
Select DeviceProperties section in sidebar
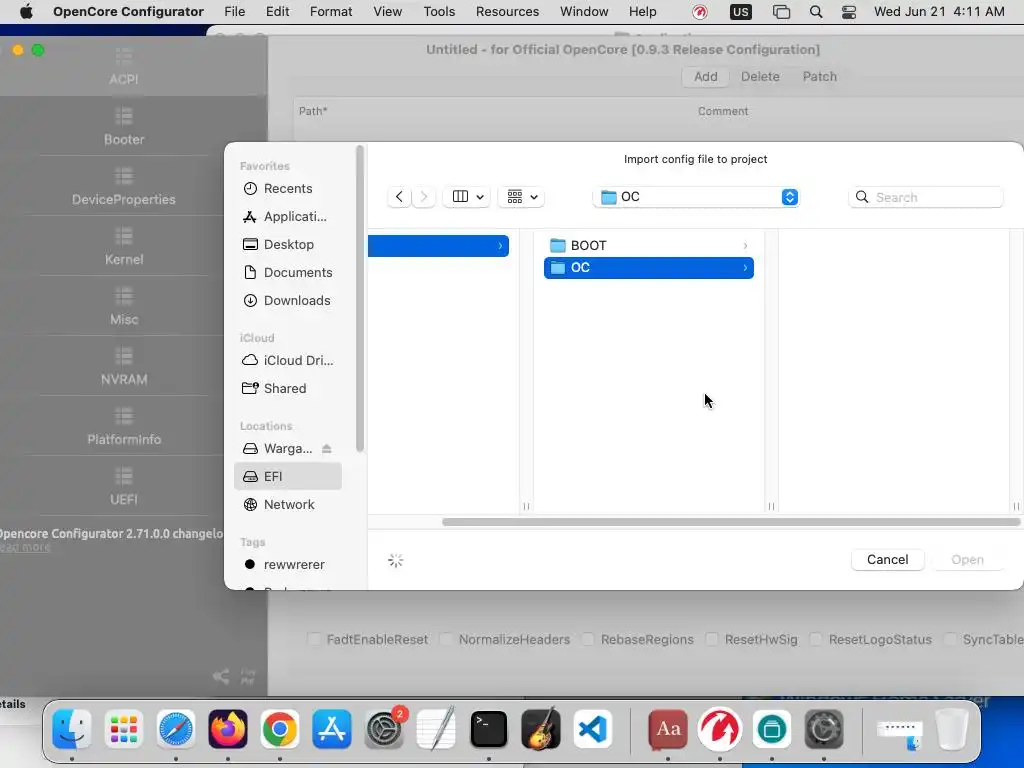point(123,187)
